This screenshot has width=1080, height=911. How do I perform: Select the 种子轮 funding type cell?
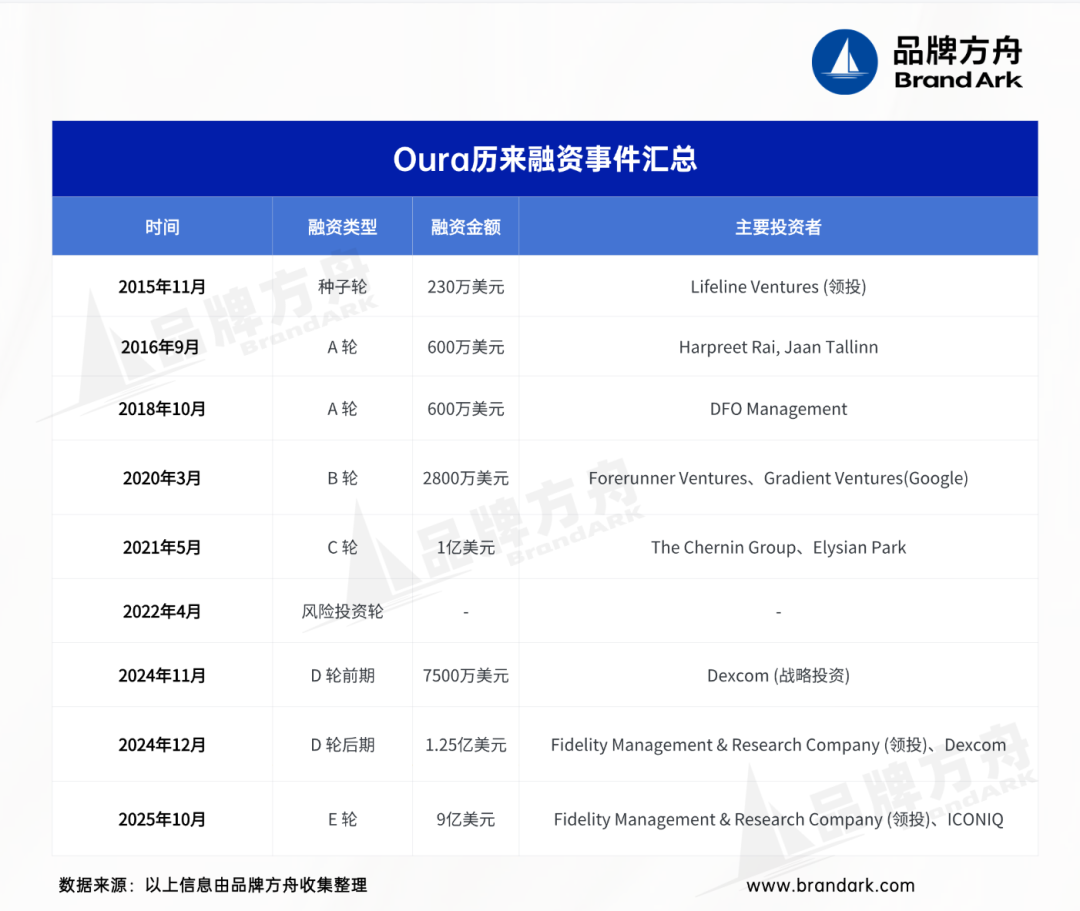342,287
